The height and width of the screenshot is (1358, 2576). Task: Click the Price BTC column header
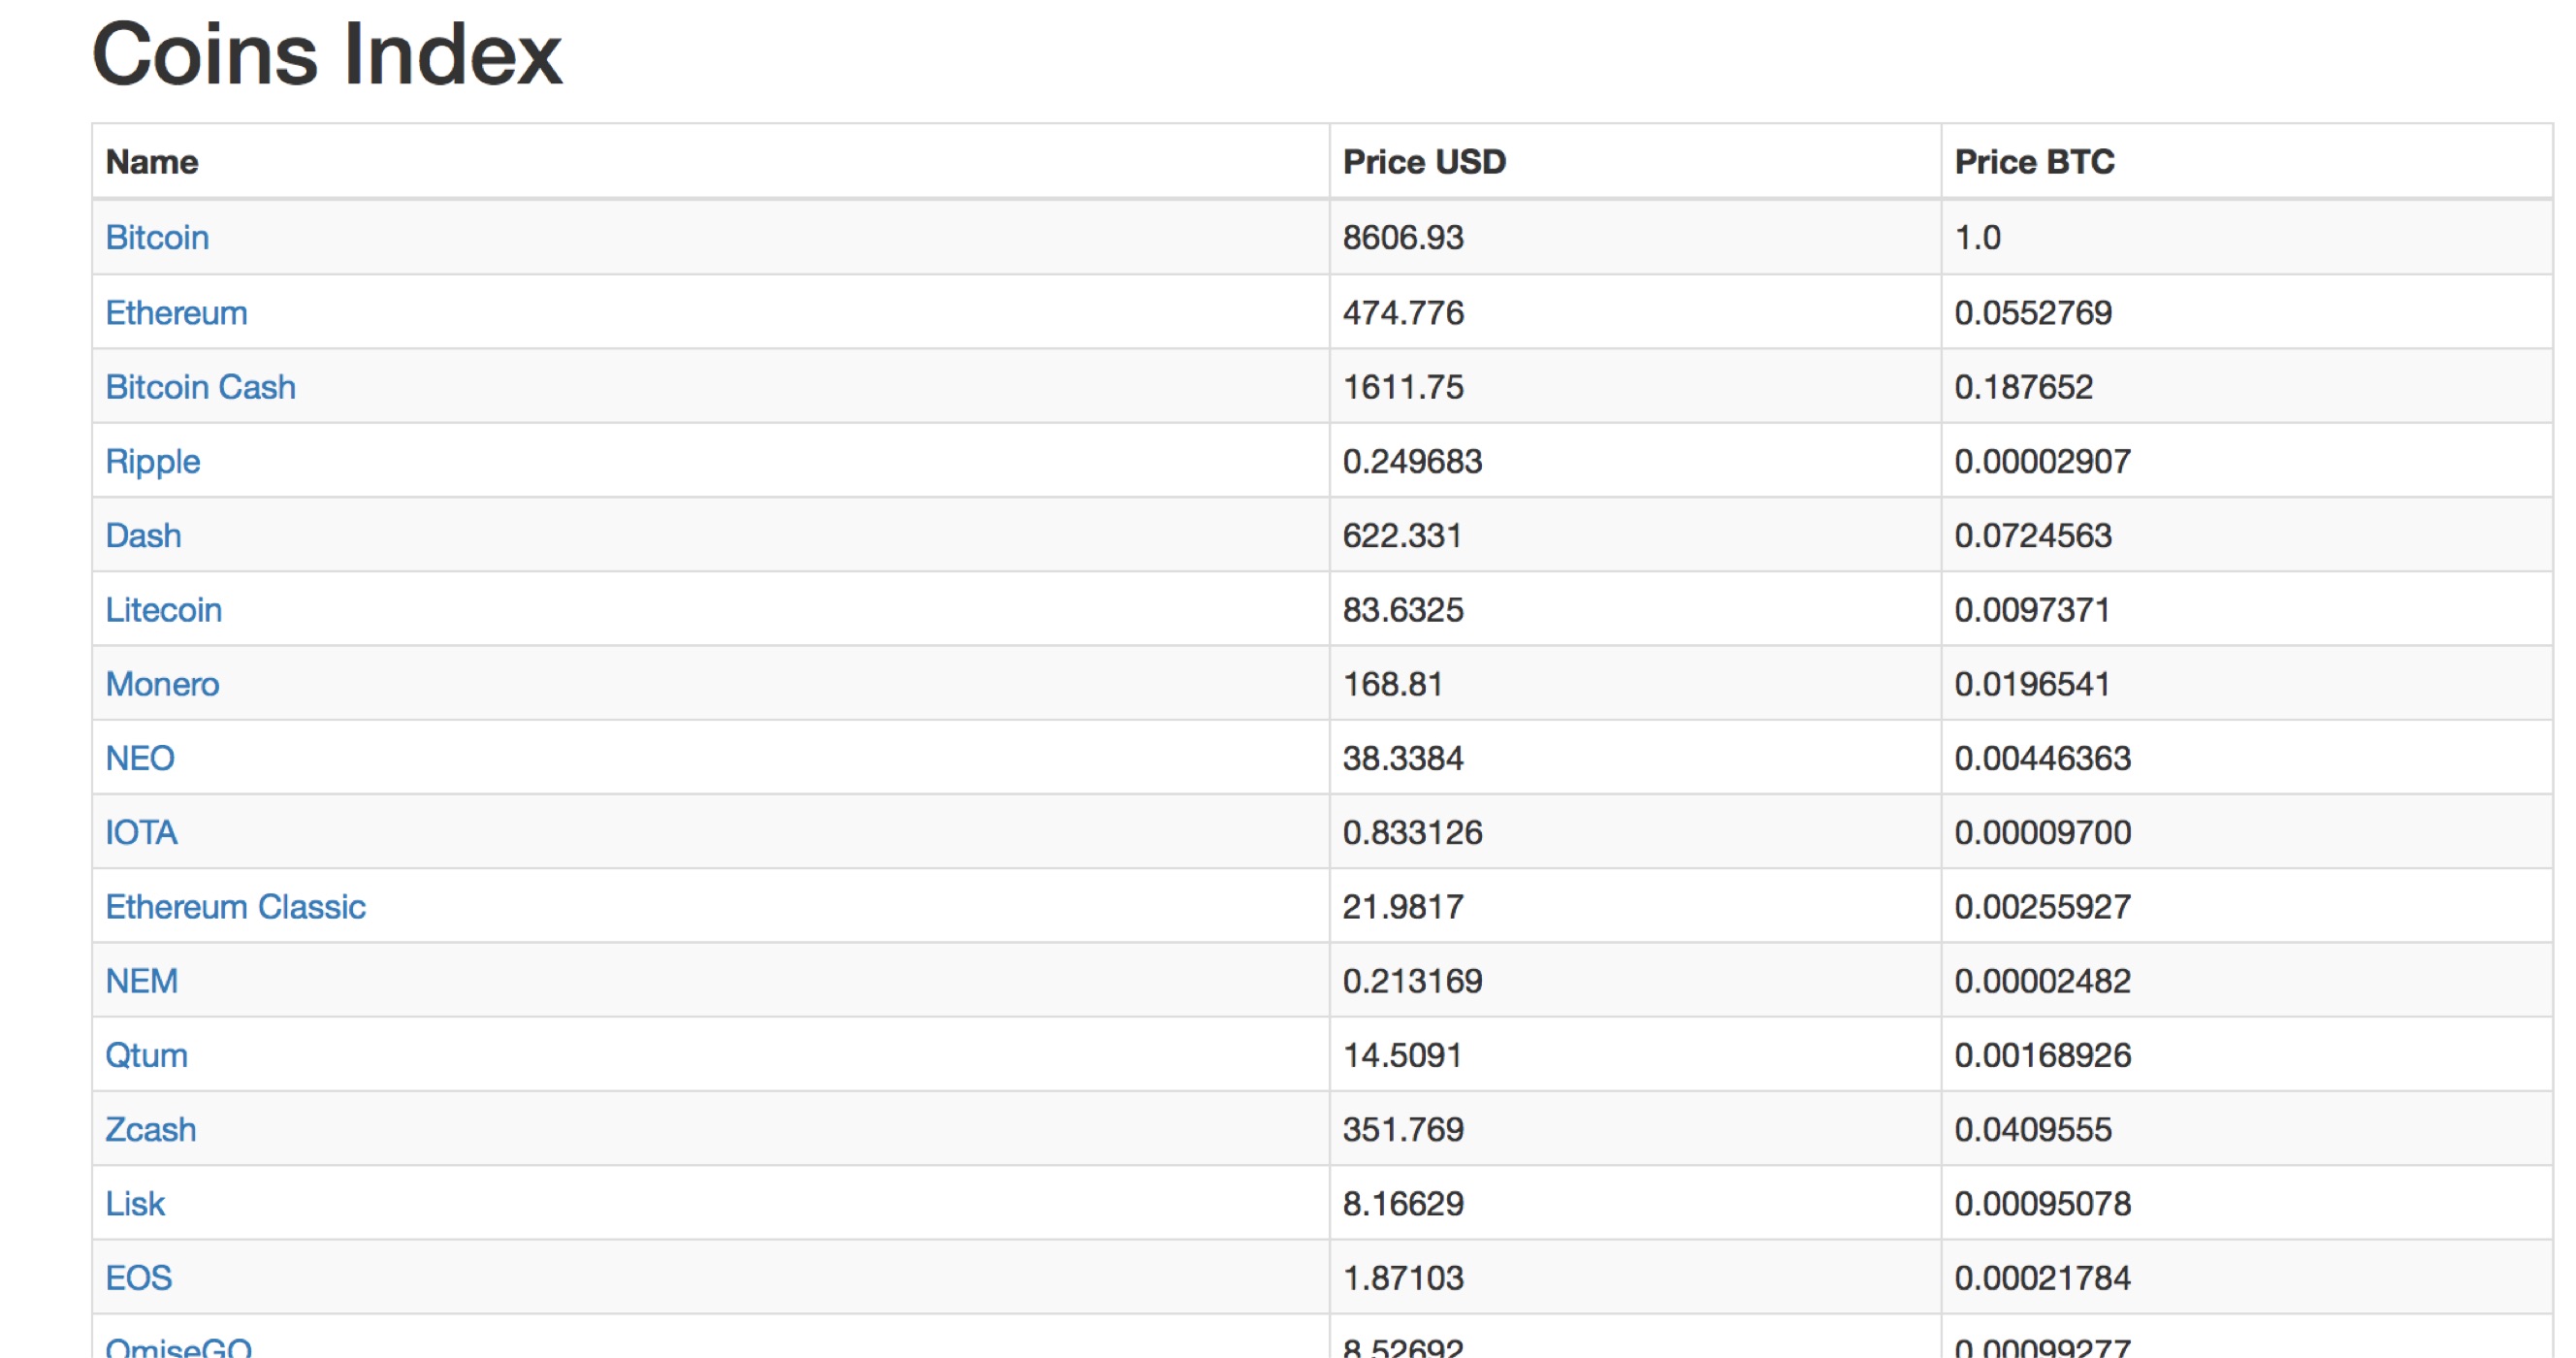pos(2033,162)
